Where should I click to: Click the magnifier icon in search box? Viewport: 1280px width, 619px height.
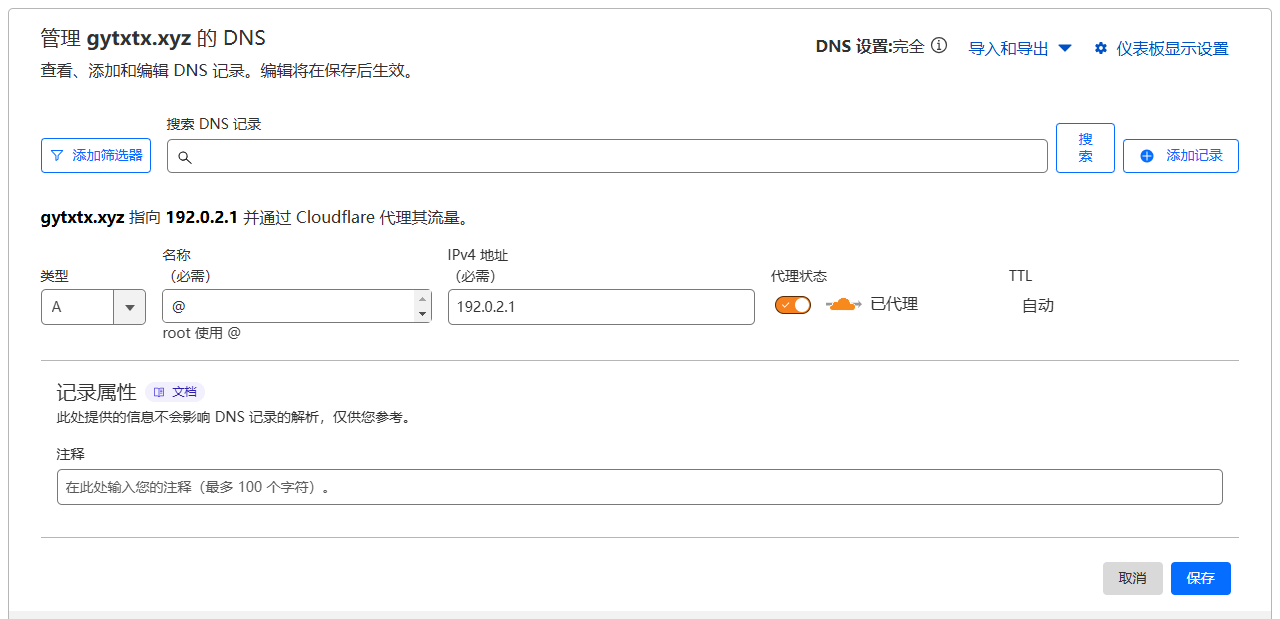(x=185, y=157)
